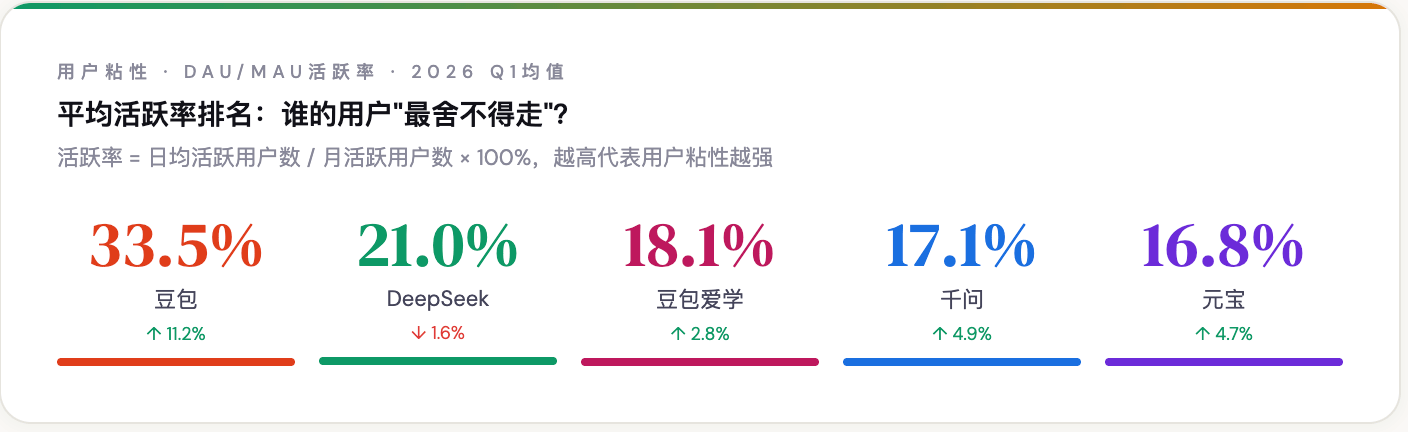Select the 33.5% activity rate figure
The height and width of the screenshot is (432, 1408).
coord(176,246)
